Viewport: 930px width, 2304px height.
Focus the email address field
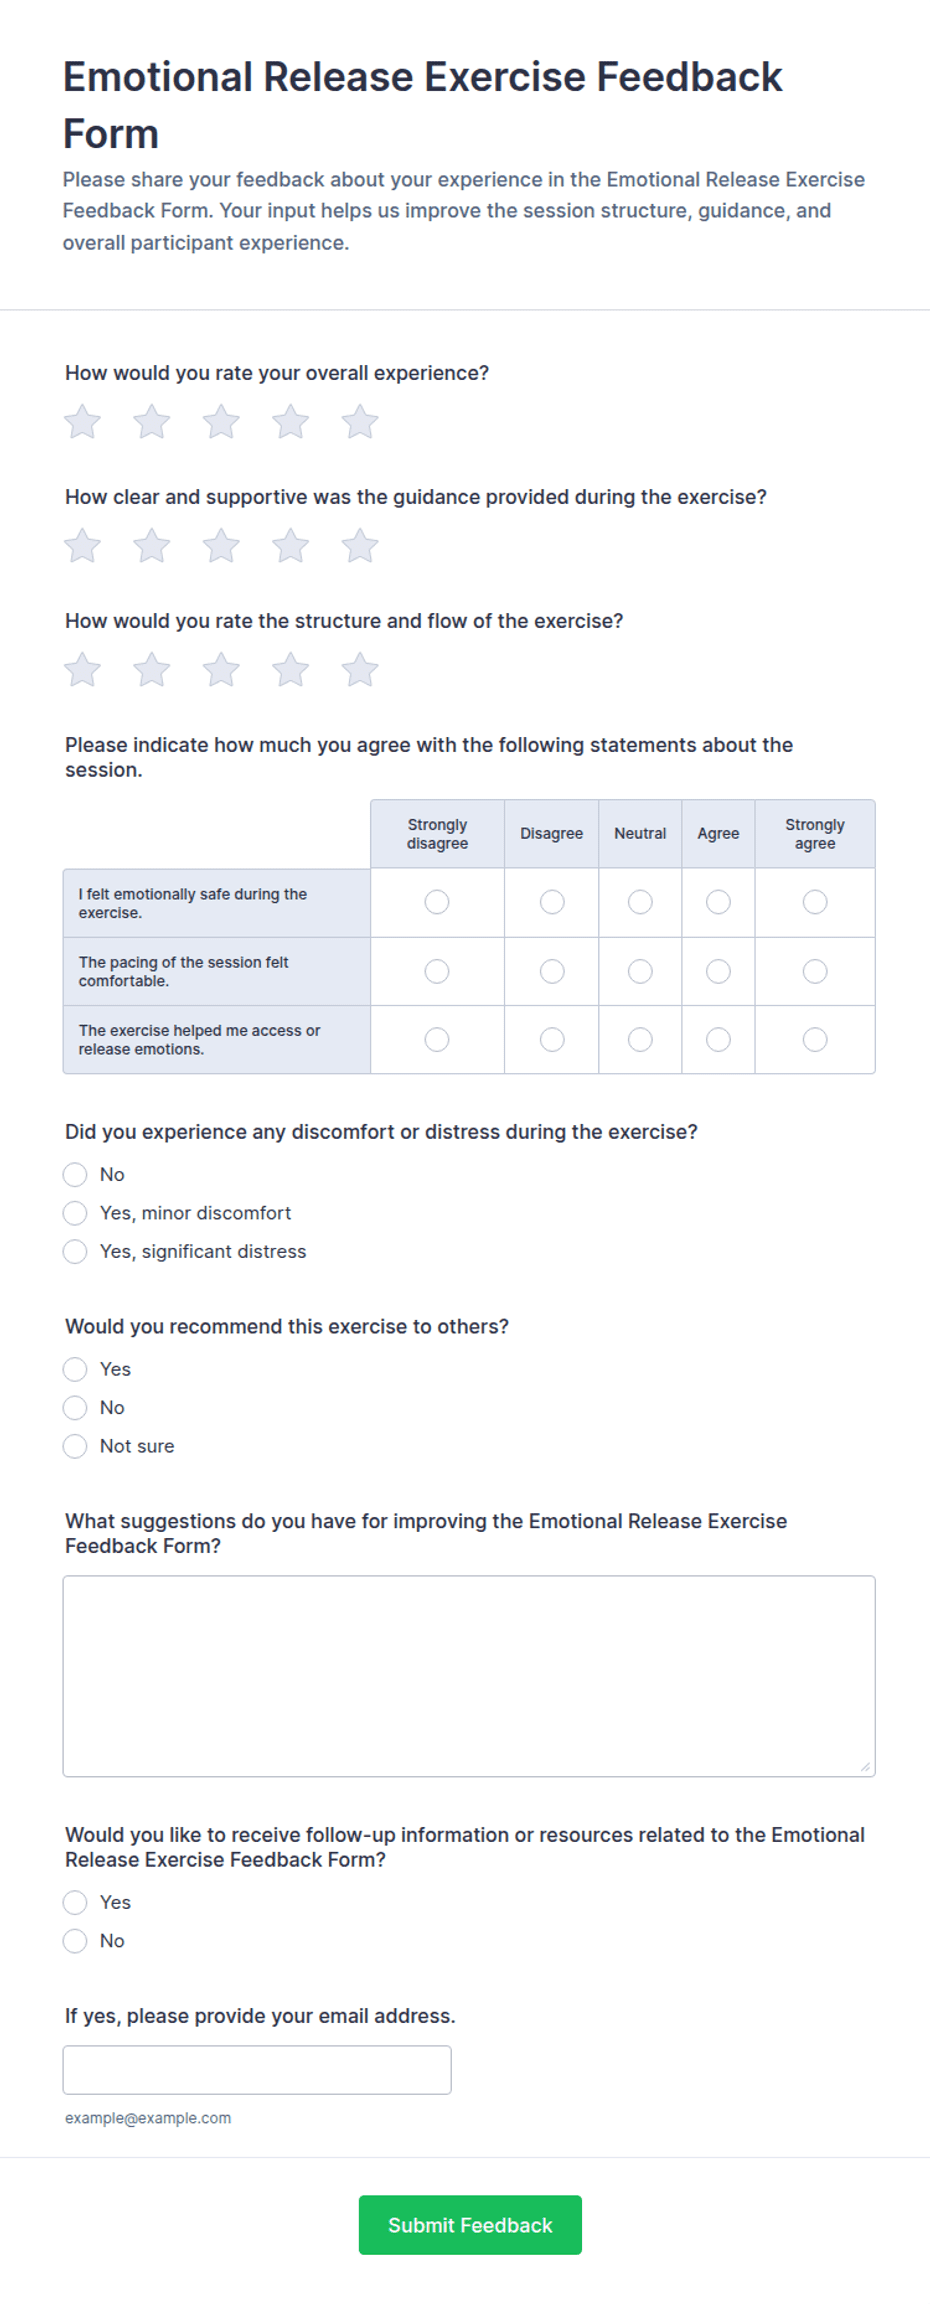(x=257, y=2070)
